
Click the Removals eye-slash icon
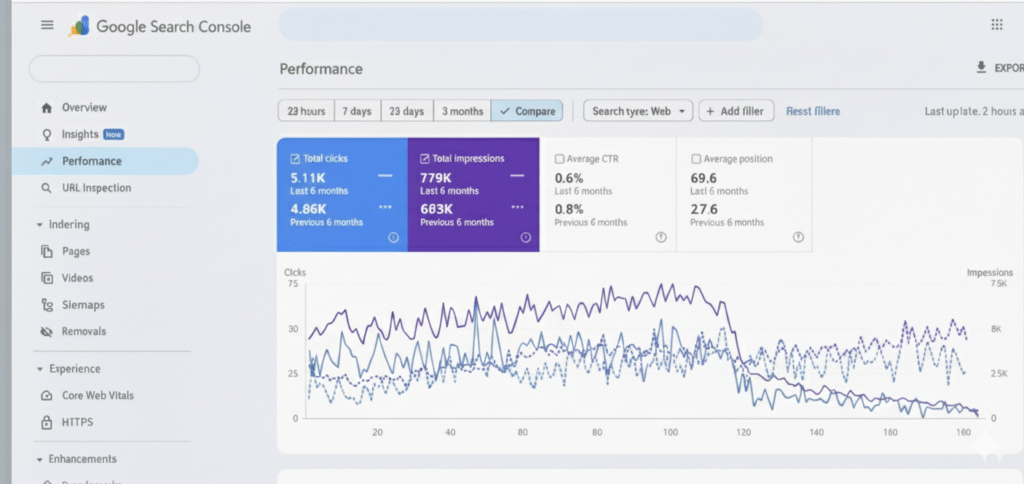pyautogui.click(x=46, y=332)
